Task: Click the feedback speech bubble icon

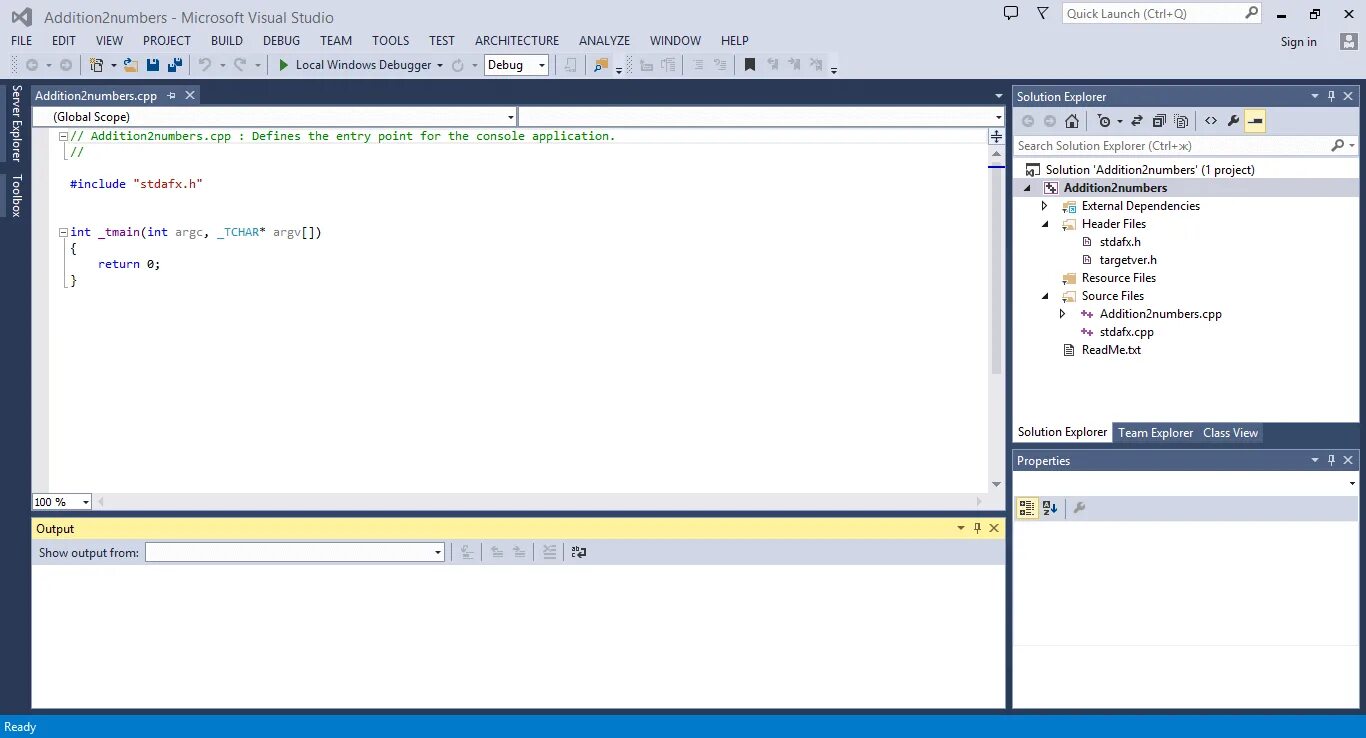Action: (1011, 13)
